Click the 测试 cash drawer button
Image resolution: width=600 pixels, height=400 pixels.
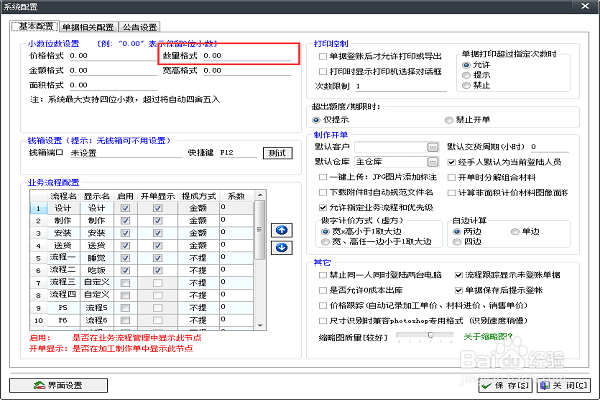tap(278, 153)
